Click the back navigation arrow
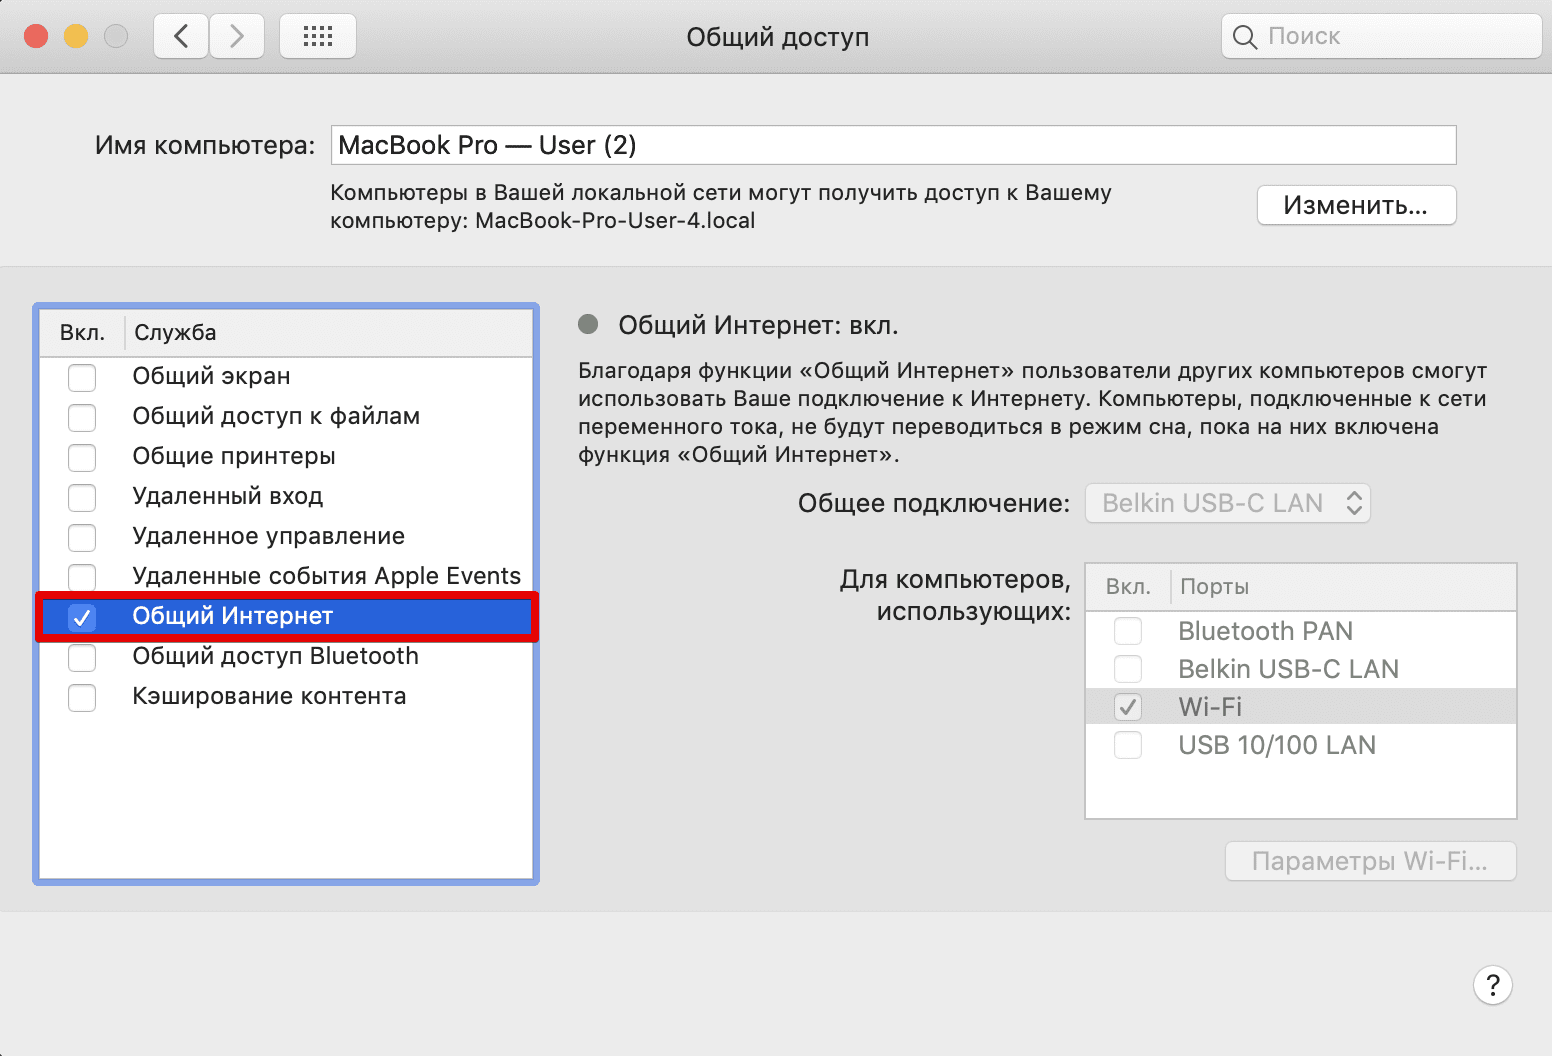 [x=181, y=37]
